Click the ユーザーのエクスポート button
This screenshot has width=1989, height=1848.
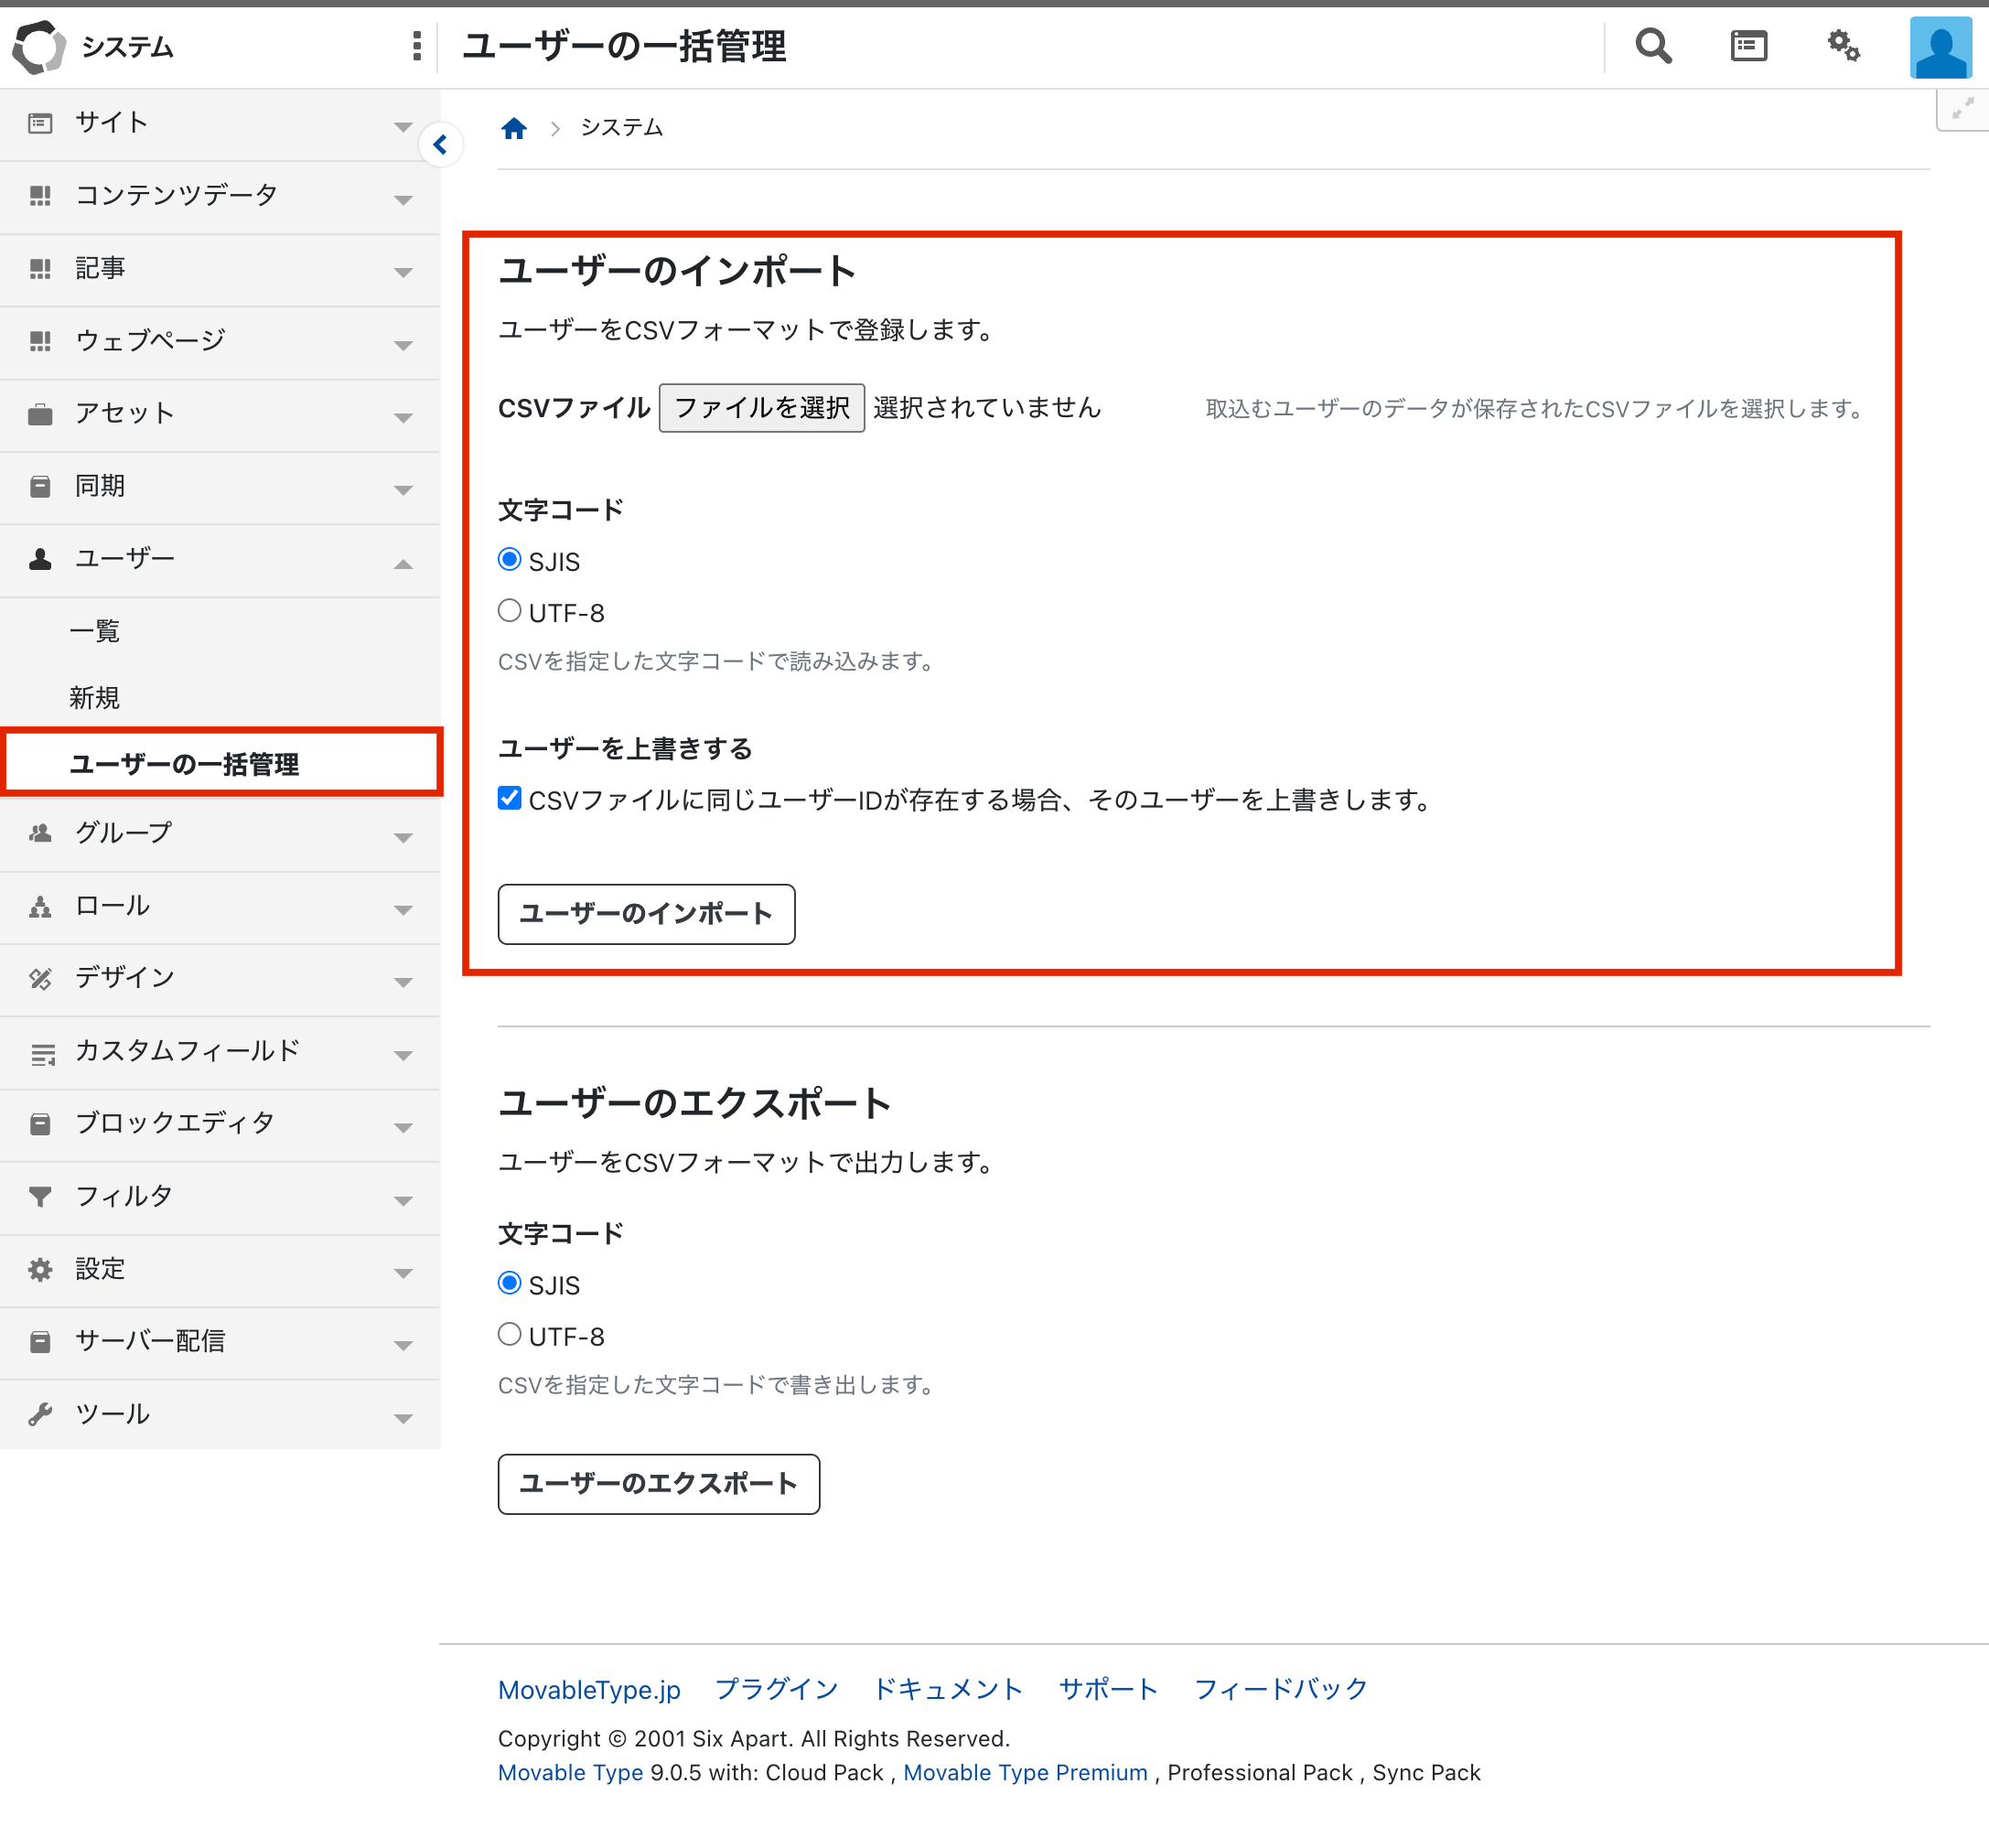658,1483
